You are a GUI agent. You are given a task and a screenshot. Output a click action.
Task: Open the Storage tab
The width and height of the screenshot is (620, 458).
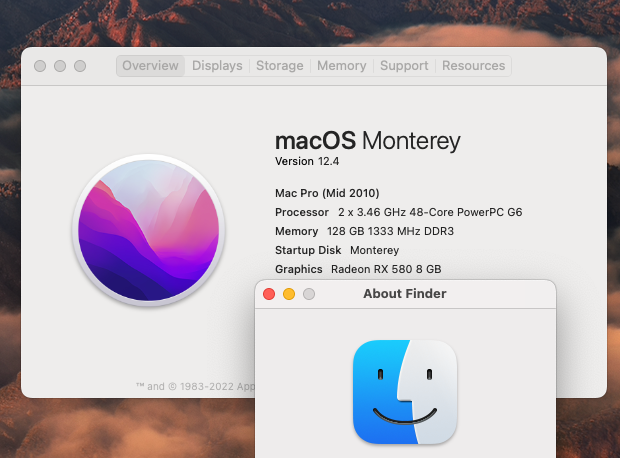(280, 66)
